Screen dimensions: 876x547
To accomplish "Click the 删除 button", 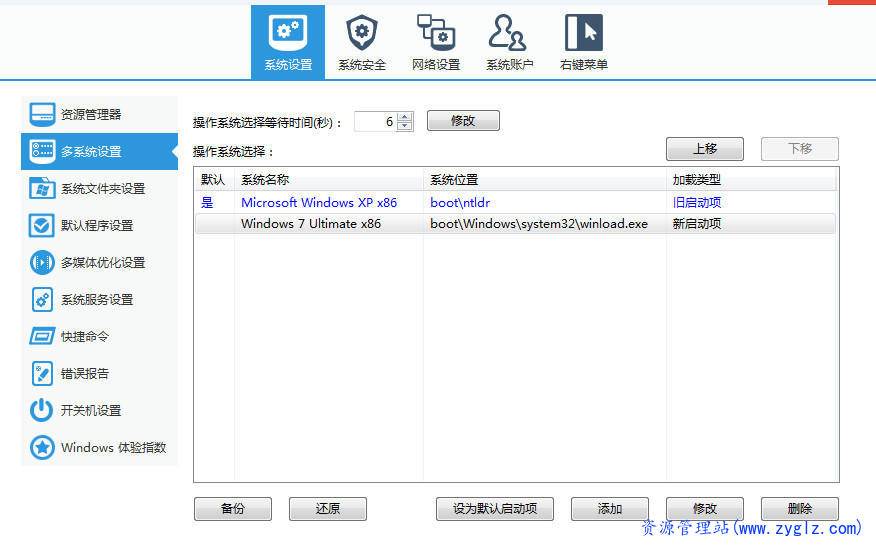I will [799, 509].
